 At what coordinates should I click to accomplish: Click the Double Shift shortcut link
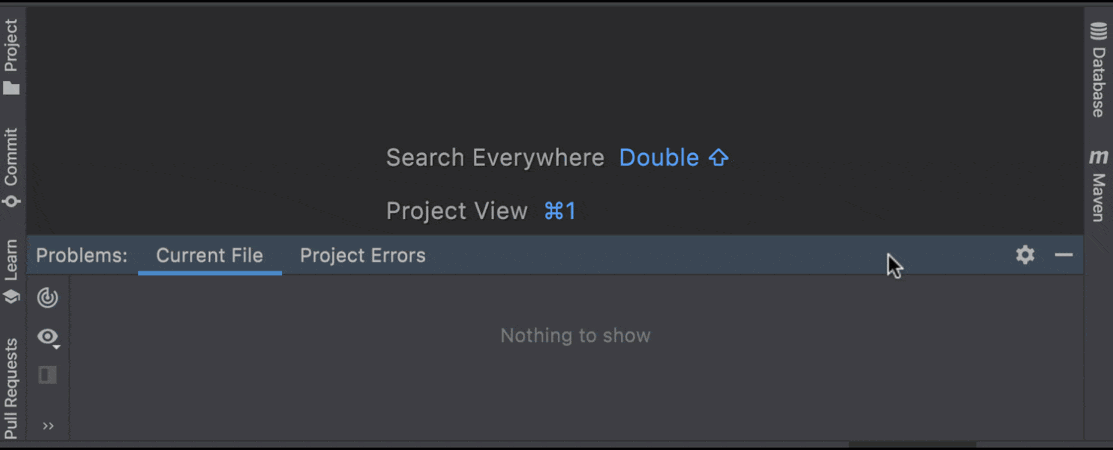point(674,158)
